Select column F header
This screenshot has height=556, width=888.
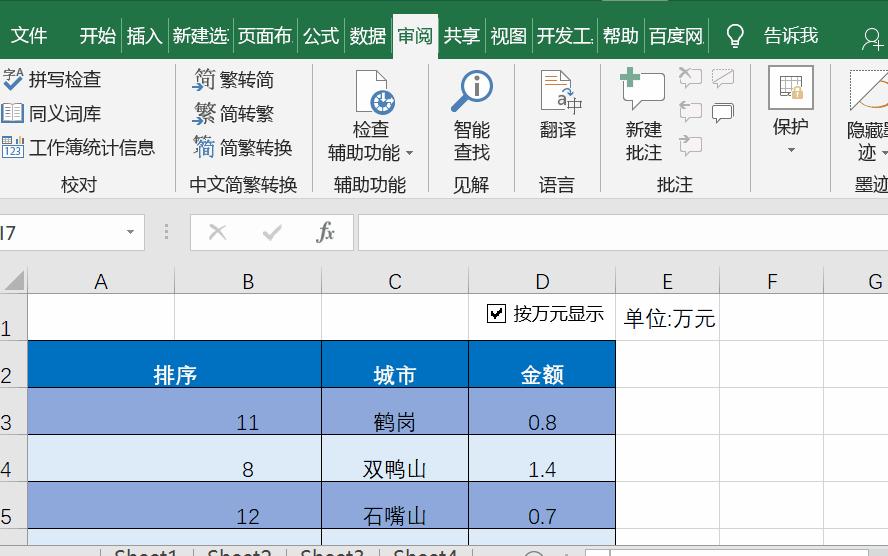pos(772,281)
